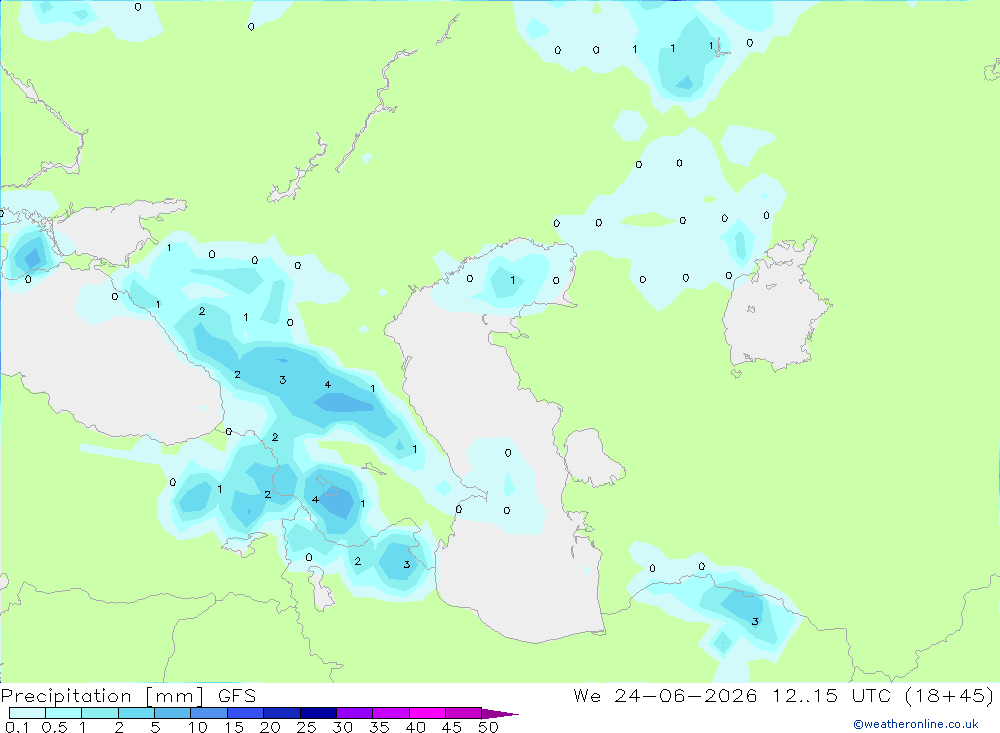The width and height of the screenshot is (1000, 733).
Task: Click the 25–30 mm navy legend swatch
Action: (318, 713)
